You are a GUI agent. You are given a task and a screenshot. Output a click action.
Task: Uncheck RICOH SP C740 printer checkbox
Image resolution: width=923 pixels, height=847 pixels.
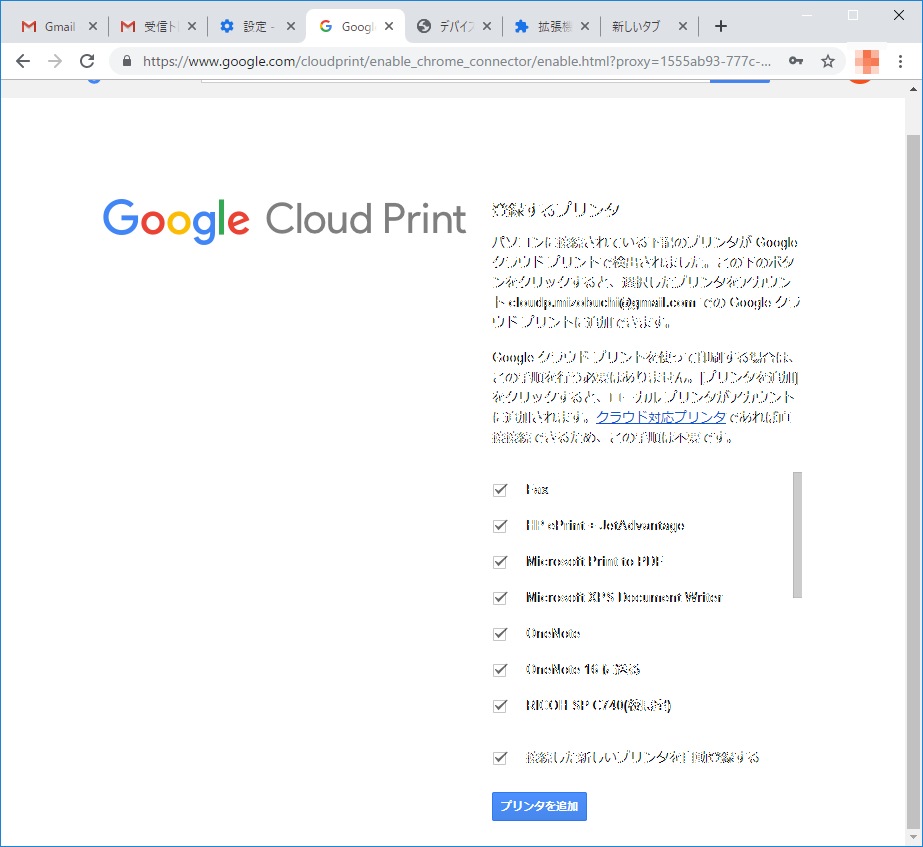click(500, 706)
